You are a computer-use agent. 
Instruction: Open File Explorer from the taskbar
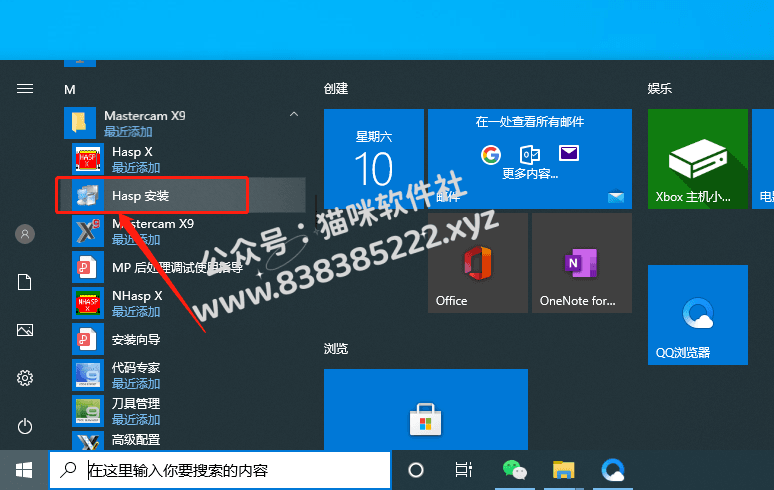pos(563,470)
